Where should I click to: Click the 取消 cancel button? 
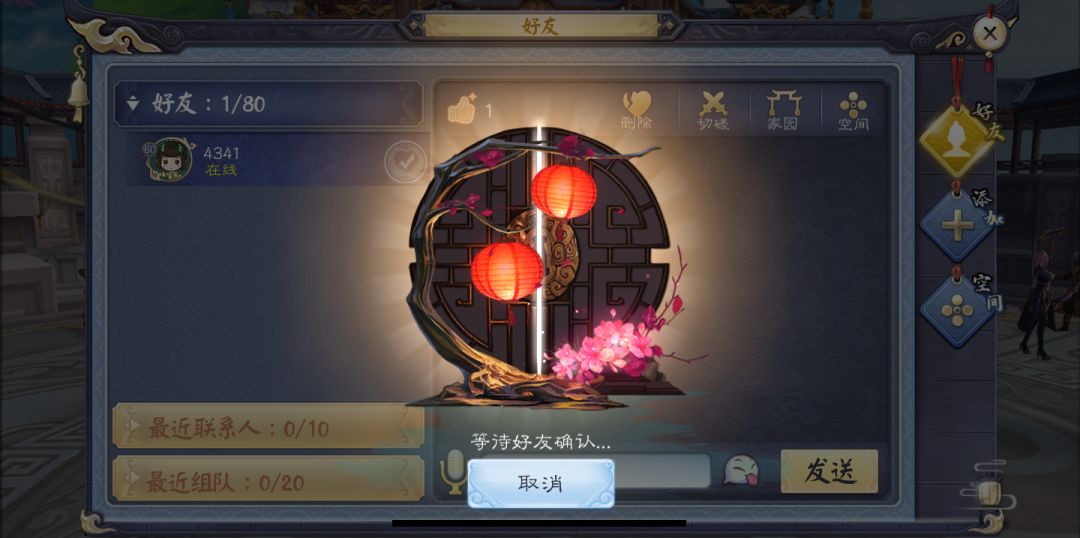pos(541,484)
